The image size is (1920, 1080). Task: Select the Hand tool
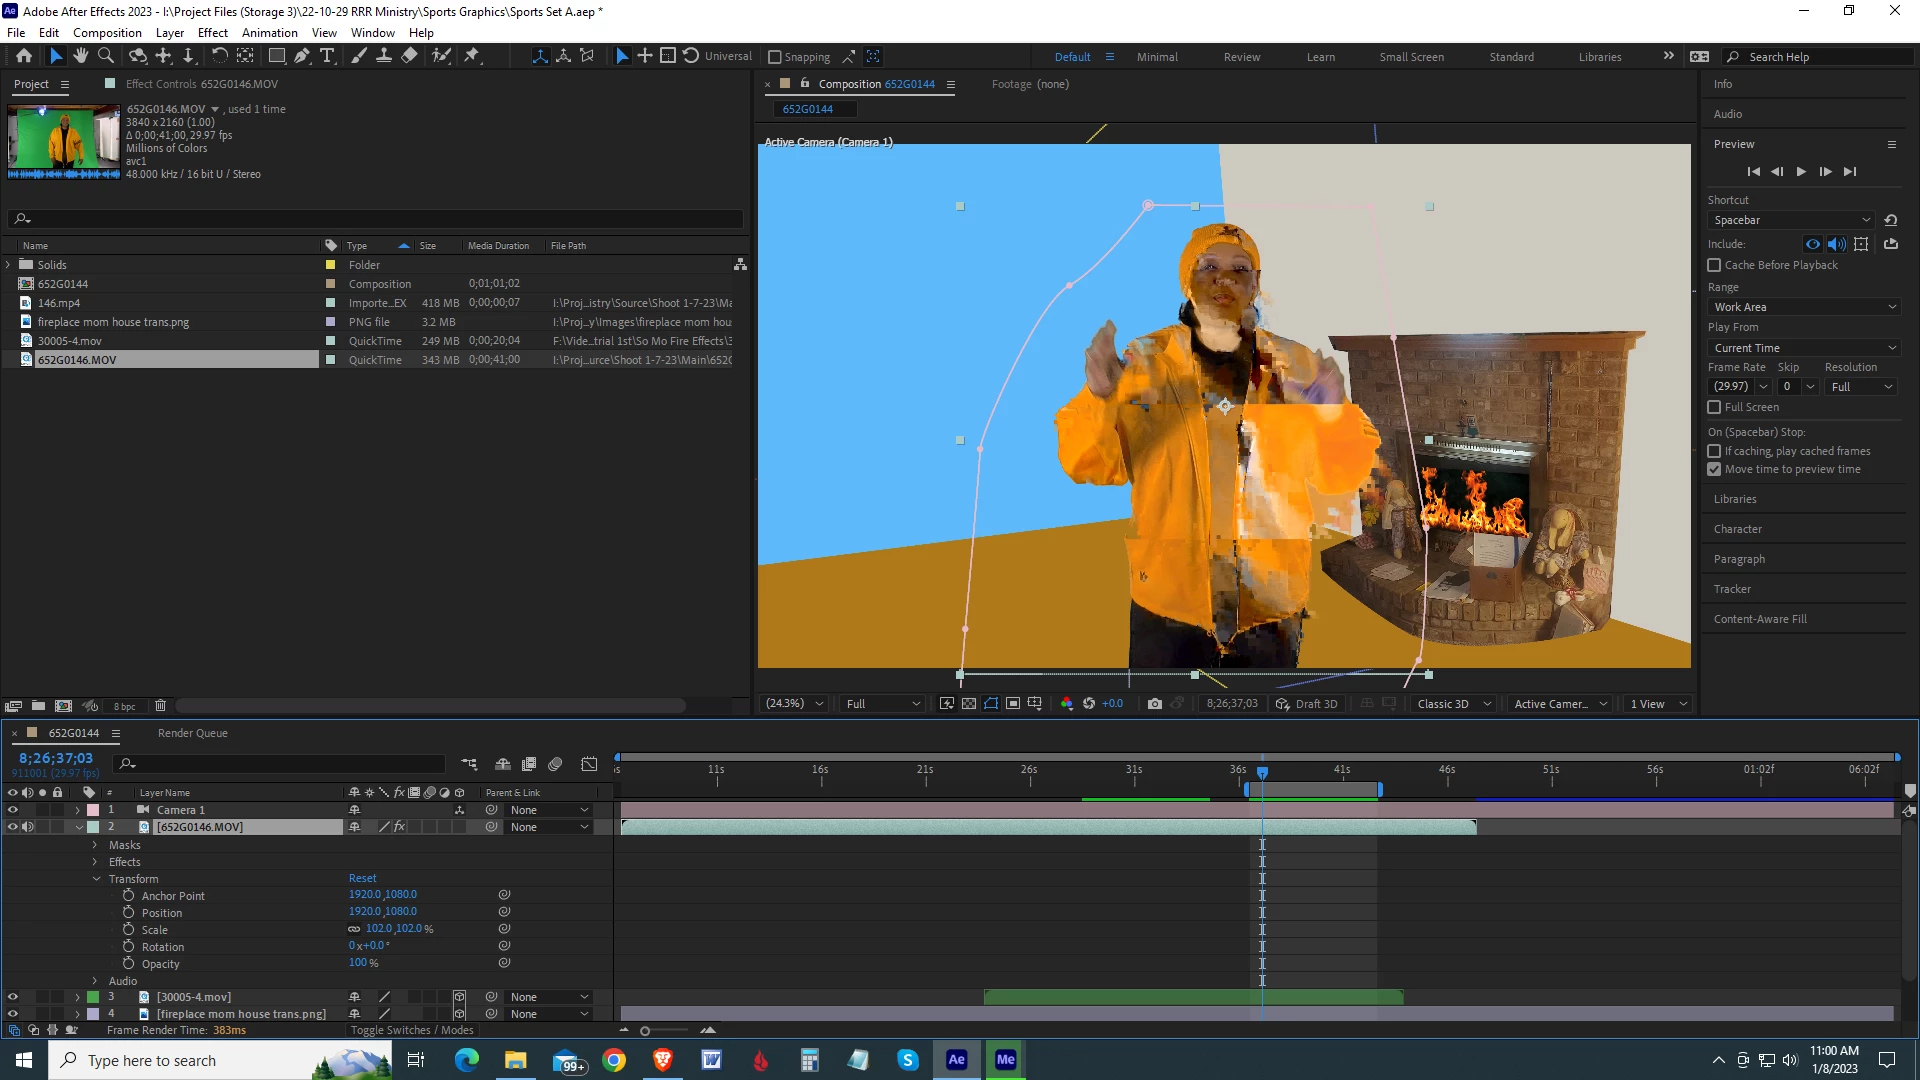pos(81,56)
